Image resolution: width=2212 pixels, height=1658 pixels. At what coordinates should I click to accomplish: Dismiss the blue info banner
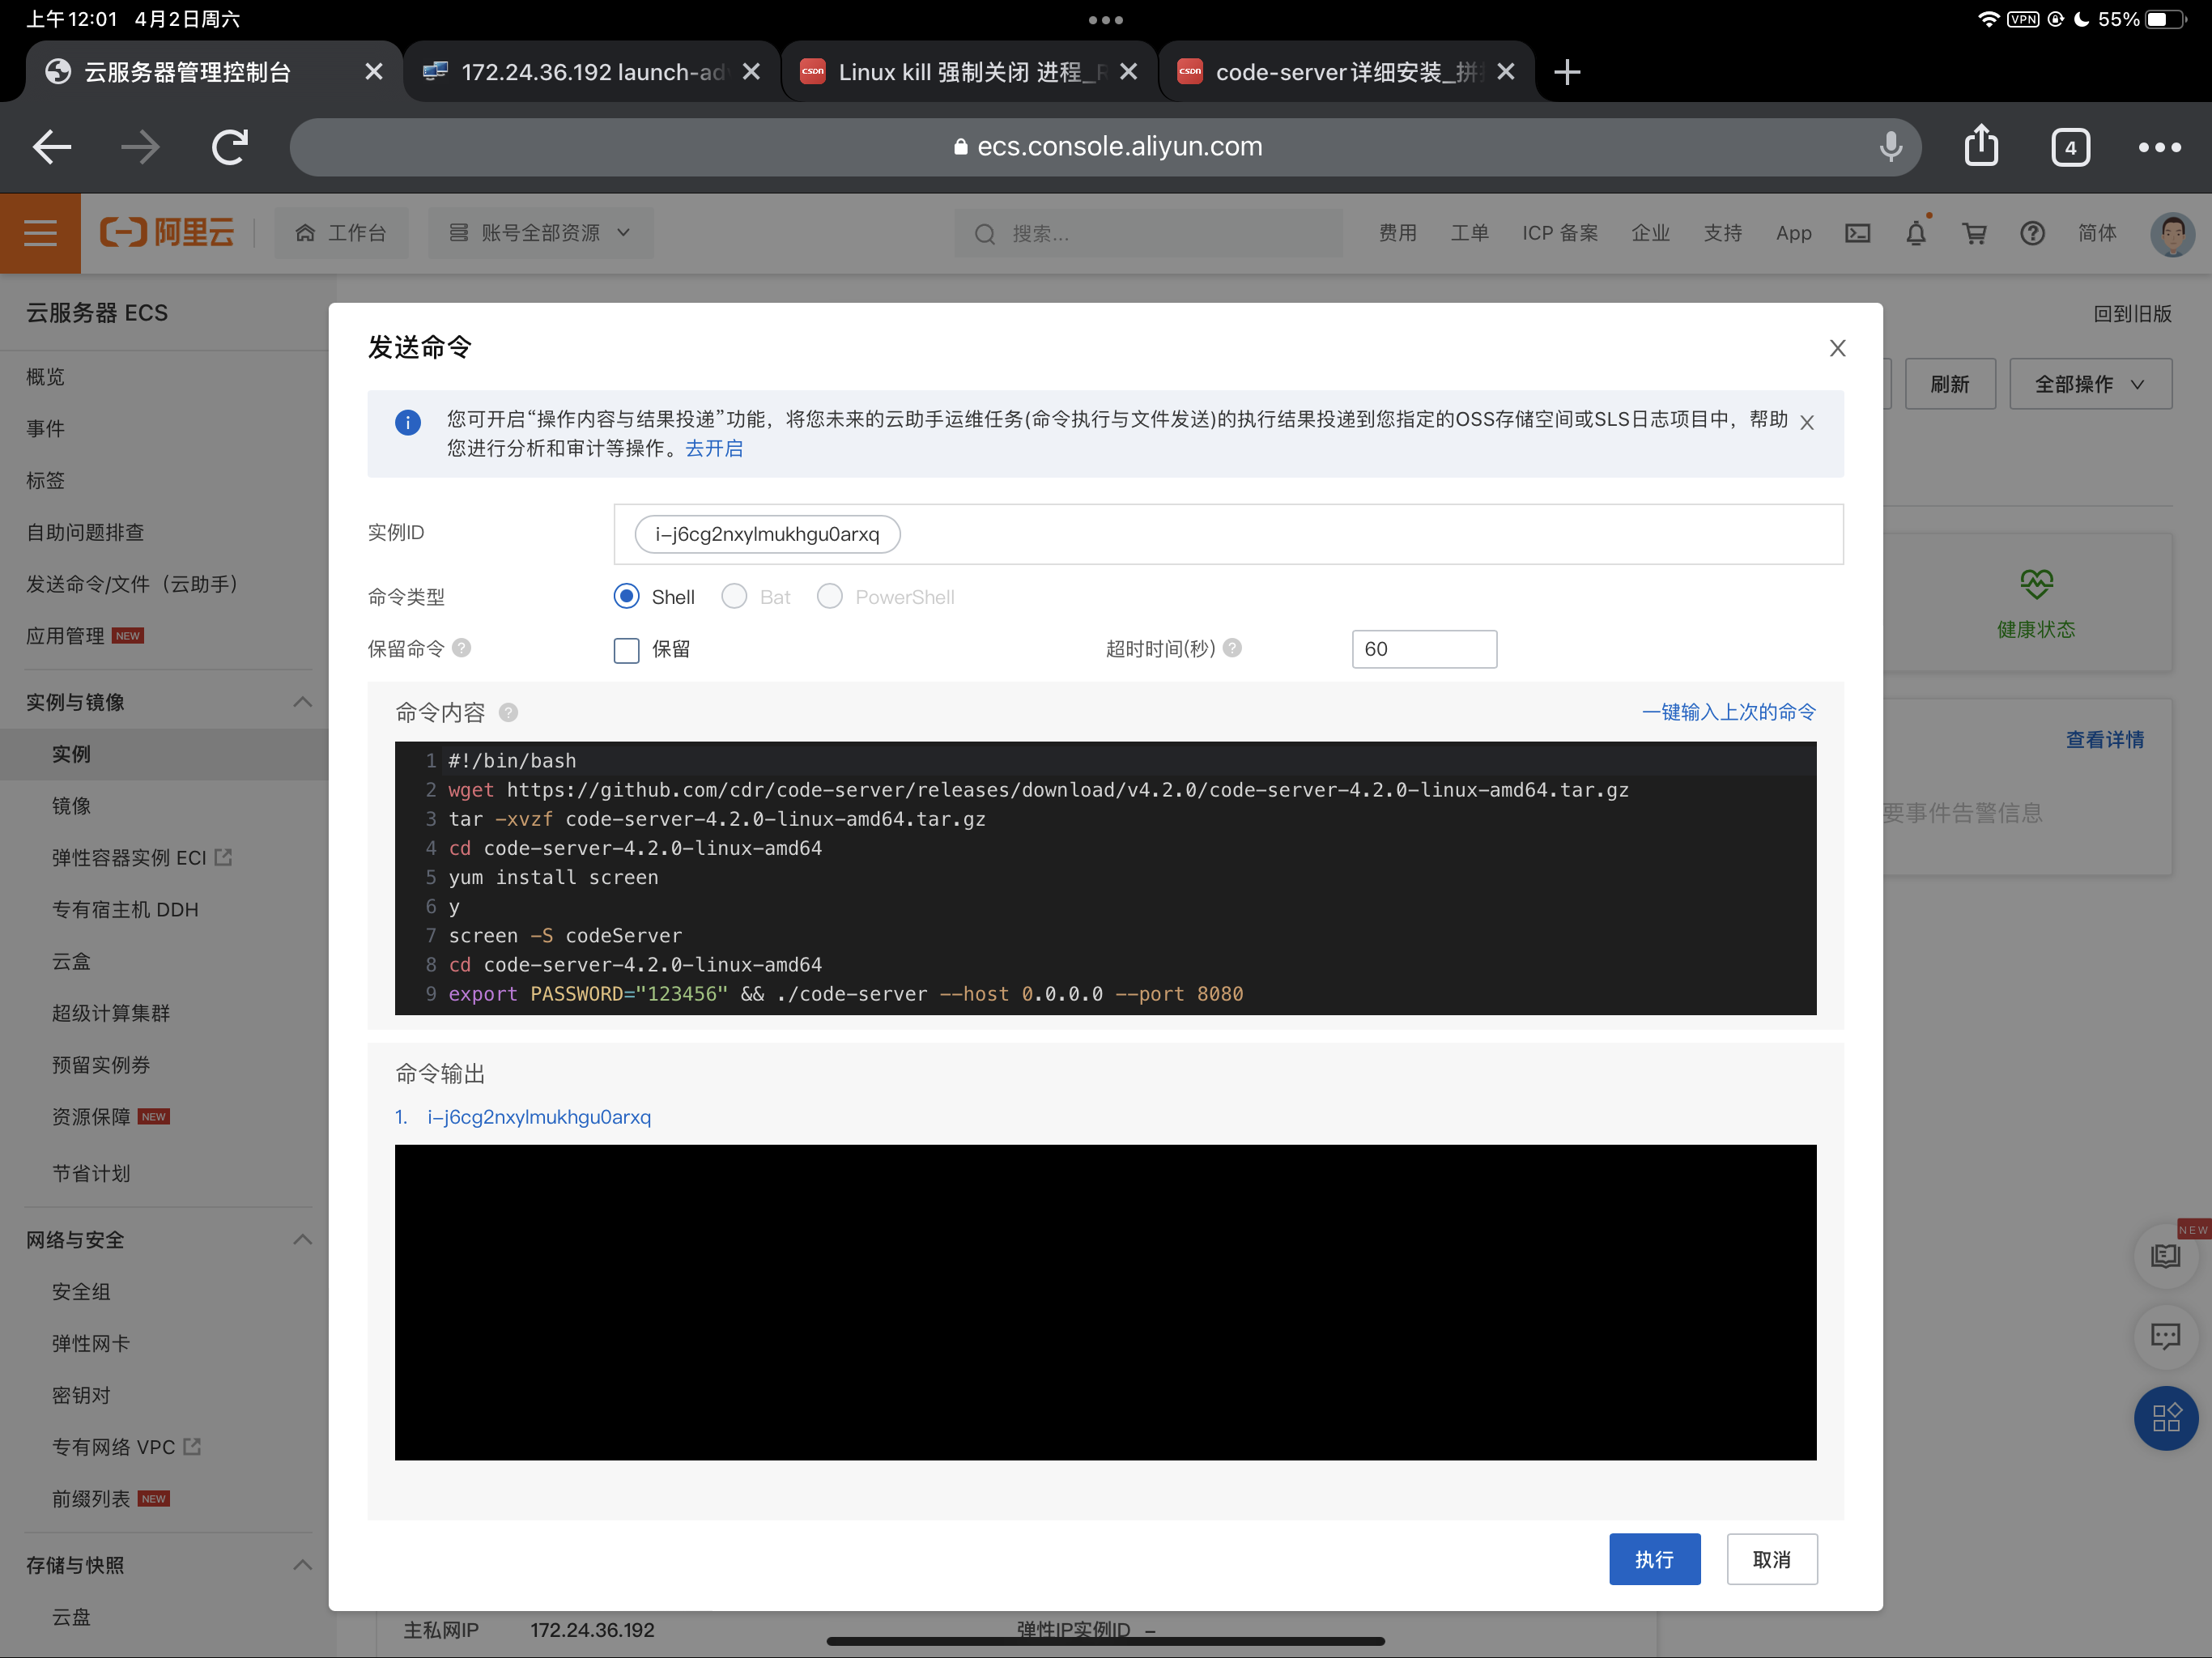(x=1807, y=422)
